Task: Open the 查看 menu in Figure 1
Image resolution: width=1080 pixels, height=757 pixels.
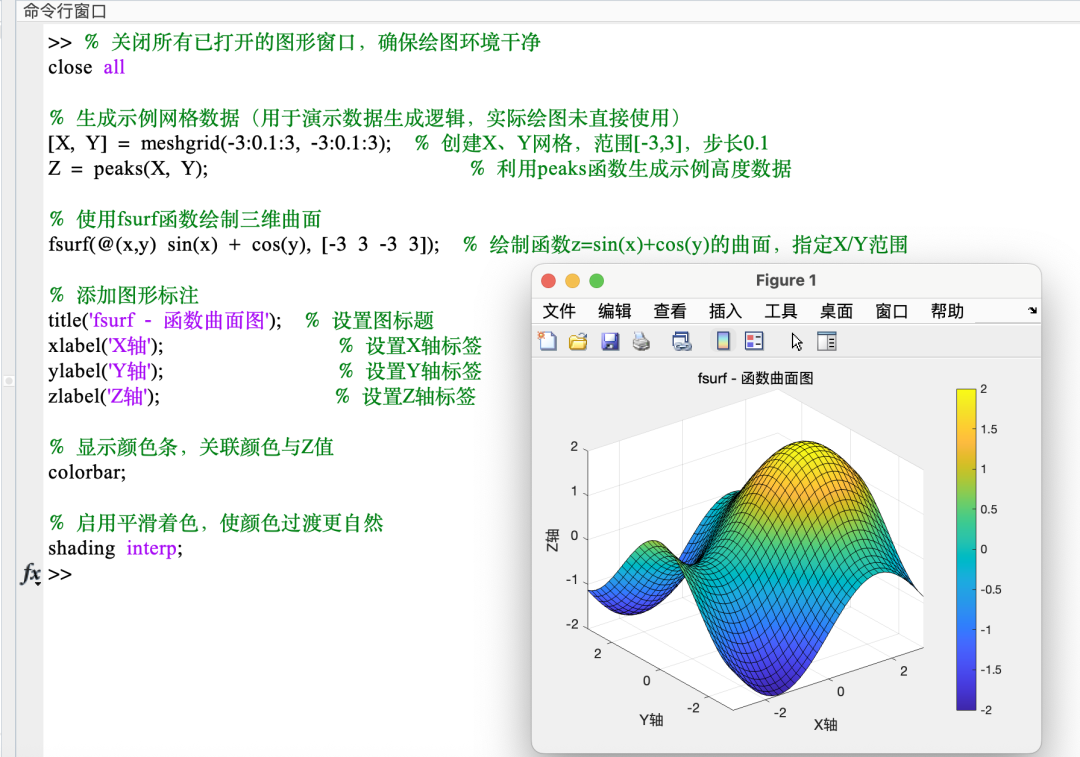Action: point(669,311)
